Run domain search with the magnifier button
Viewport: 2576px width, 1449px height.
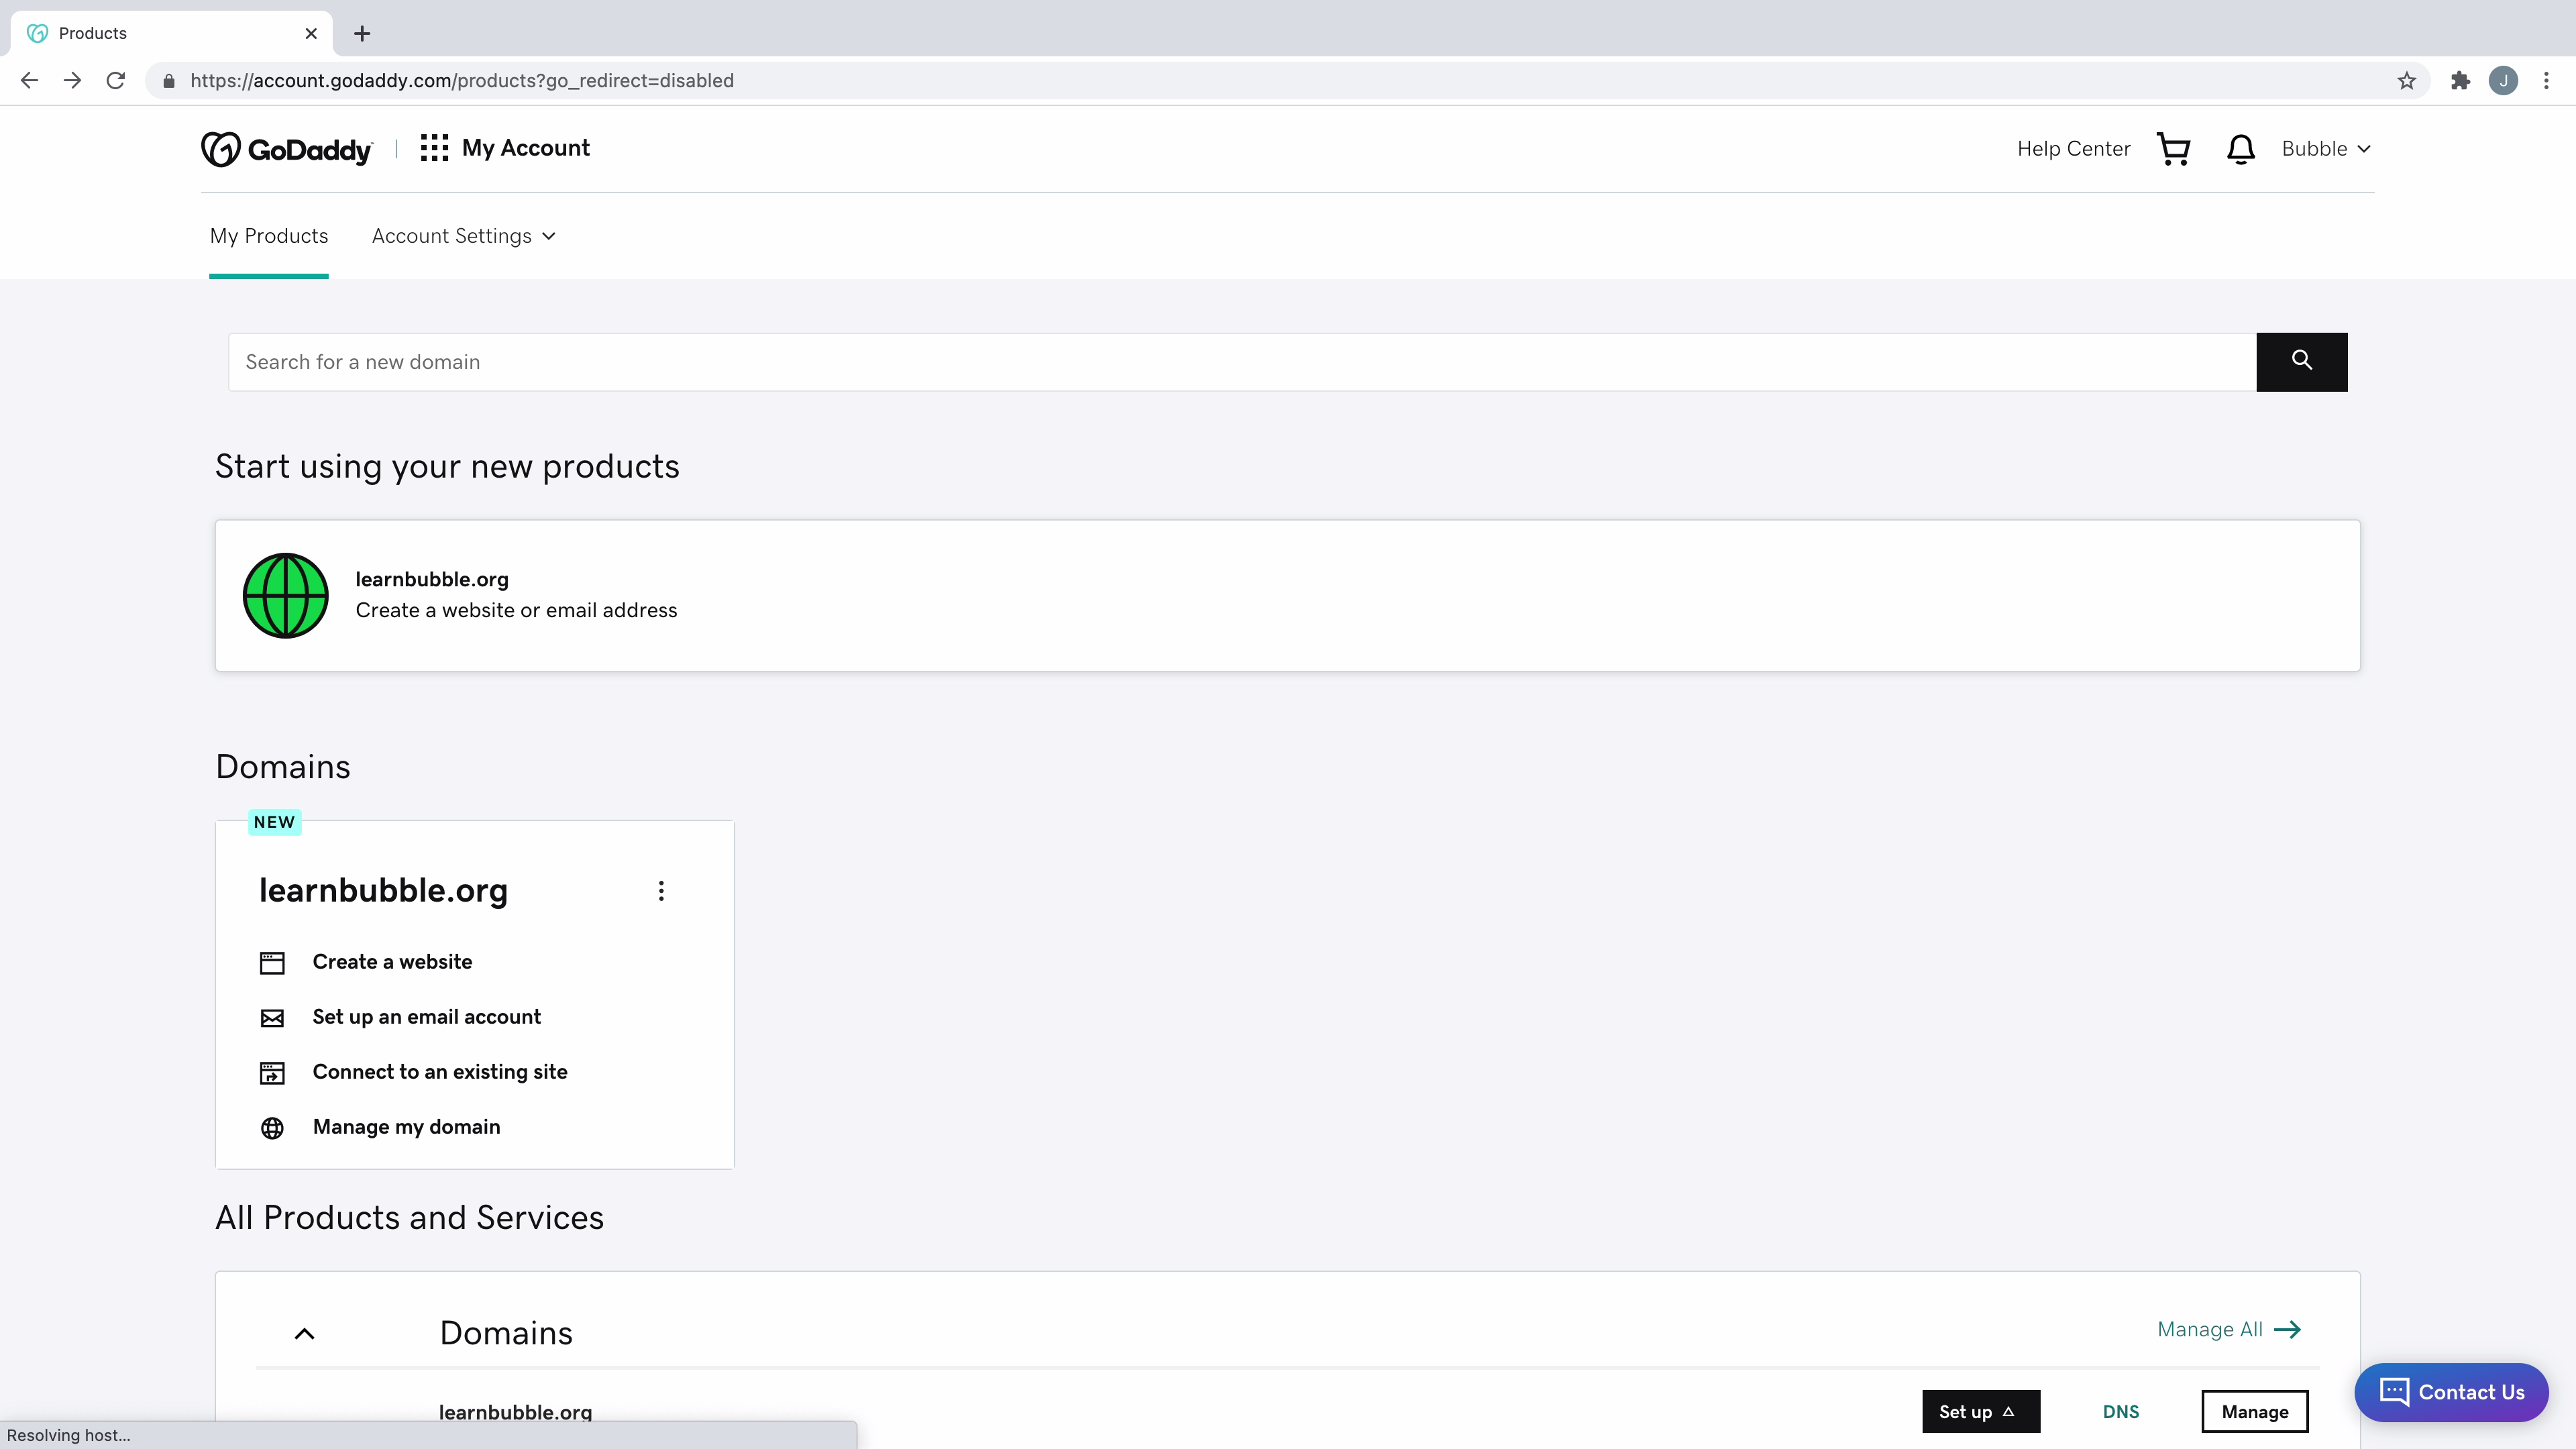[x=2302, y=361]
